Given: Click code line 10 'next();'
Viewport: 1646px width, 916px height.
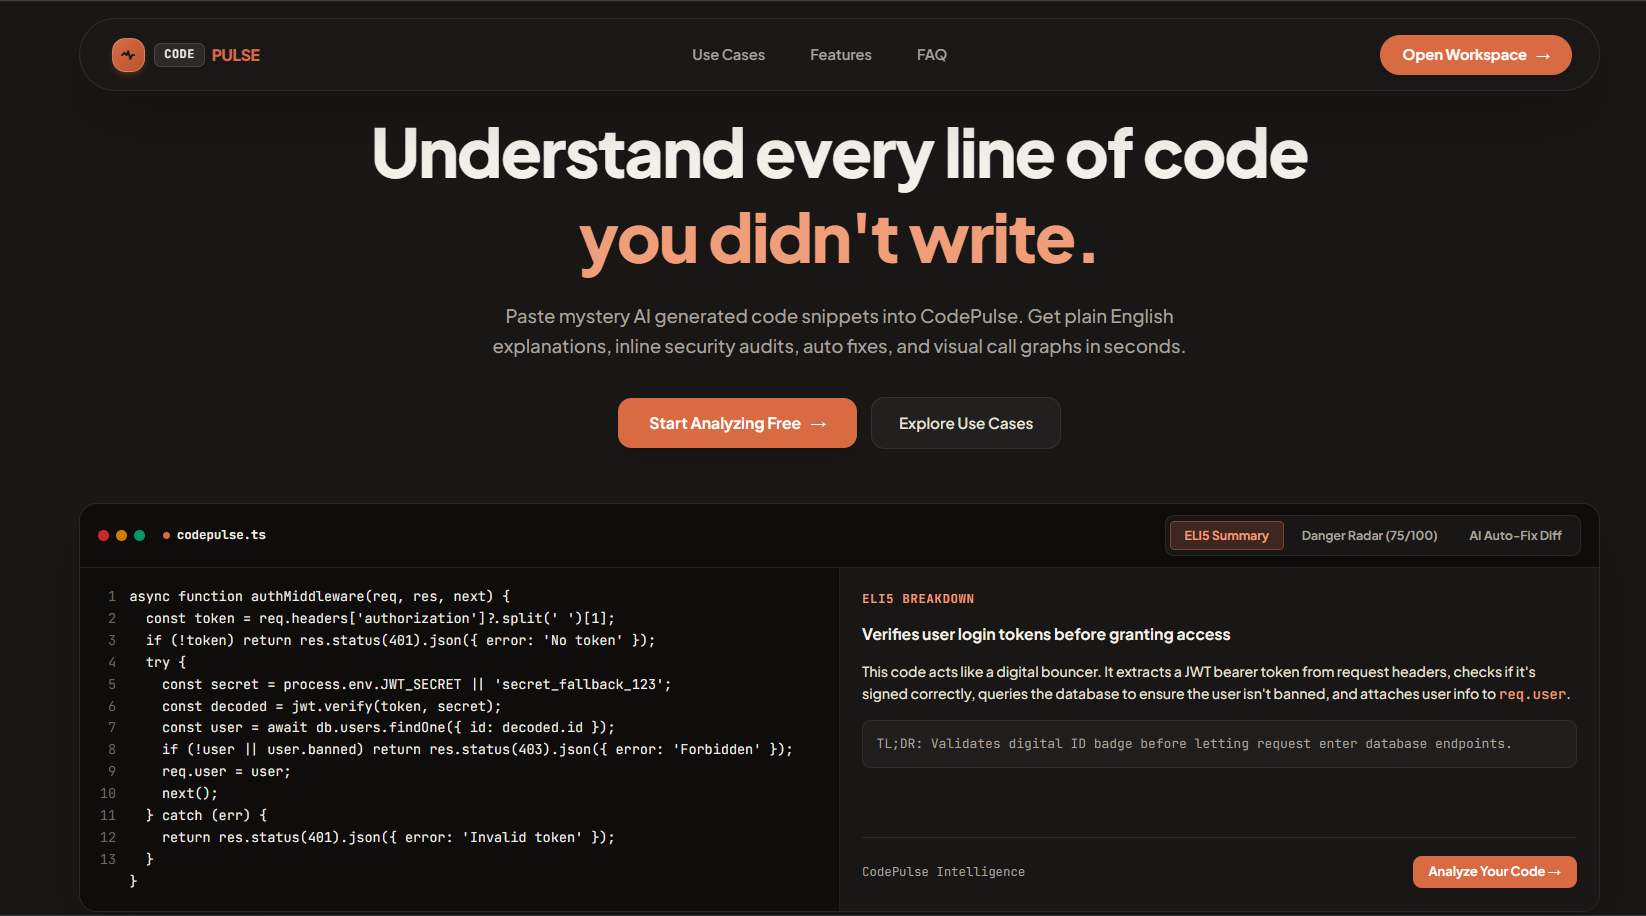Looking at the screenshot, I should [190, 793].
